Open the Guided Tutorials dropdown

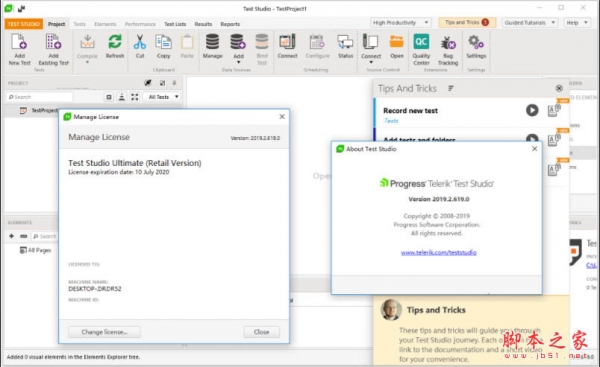pyautogui.click(x=530, y=23)
